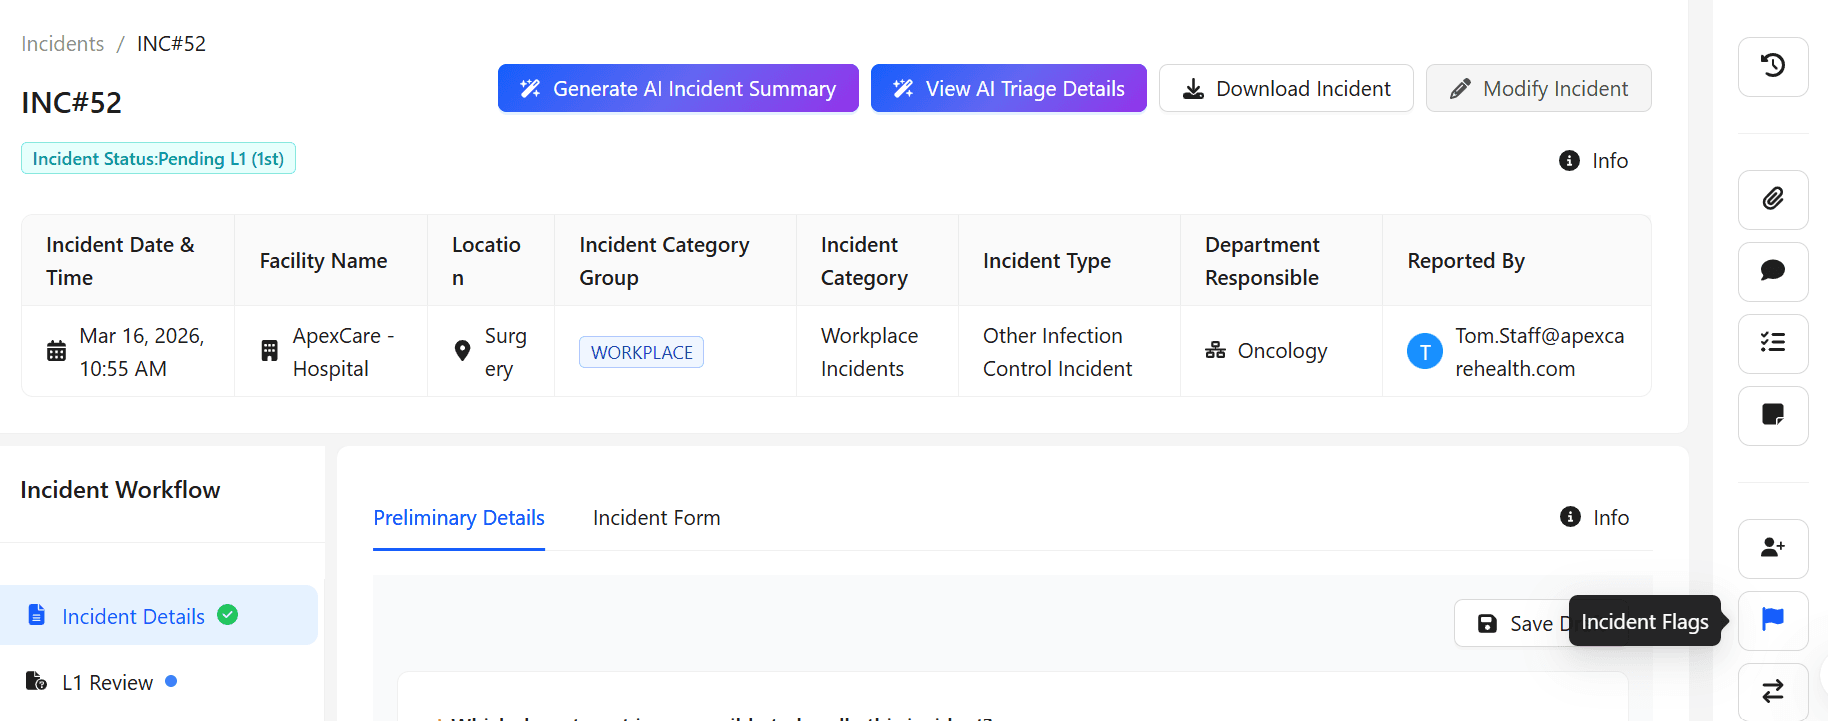Open comments via the speech bubble icon
This screenshot has height=721, width=1828.
pos(1772,271)
